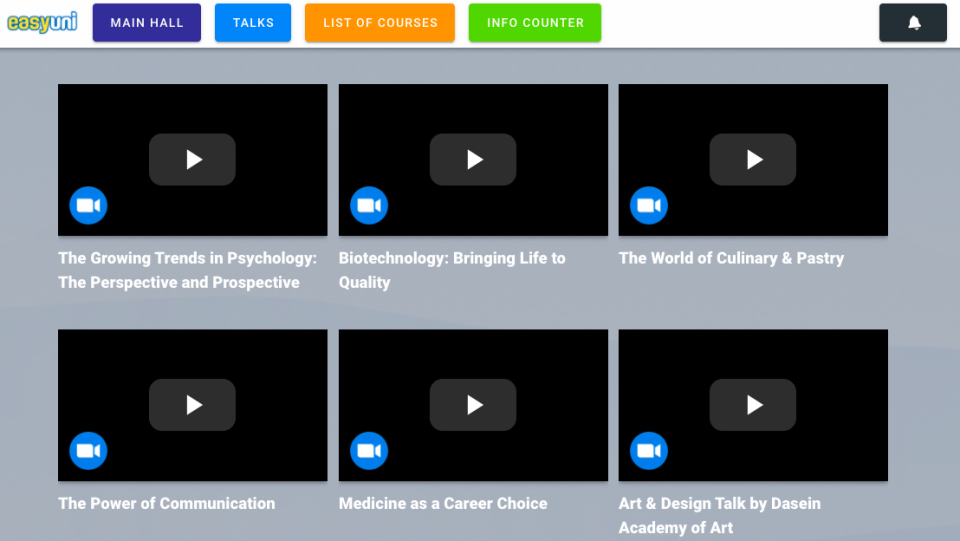Play the Medicine as a Career Choice video
This screenshot has height=541, width=960.
[x=473, y=405]
